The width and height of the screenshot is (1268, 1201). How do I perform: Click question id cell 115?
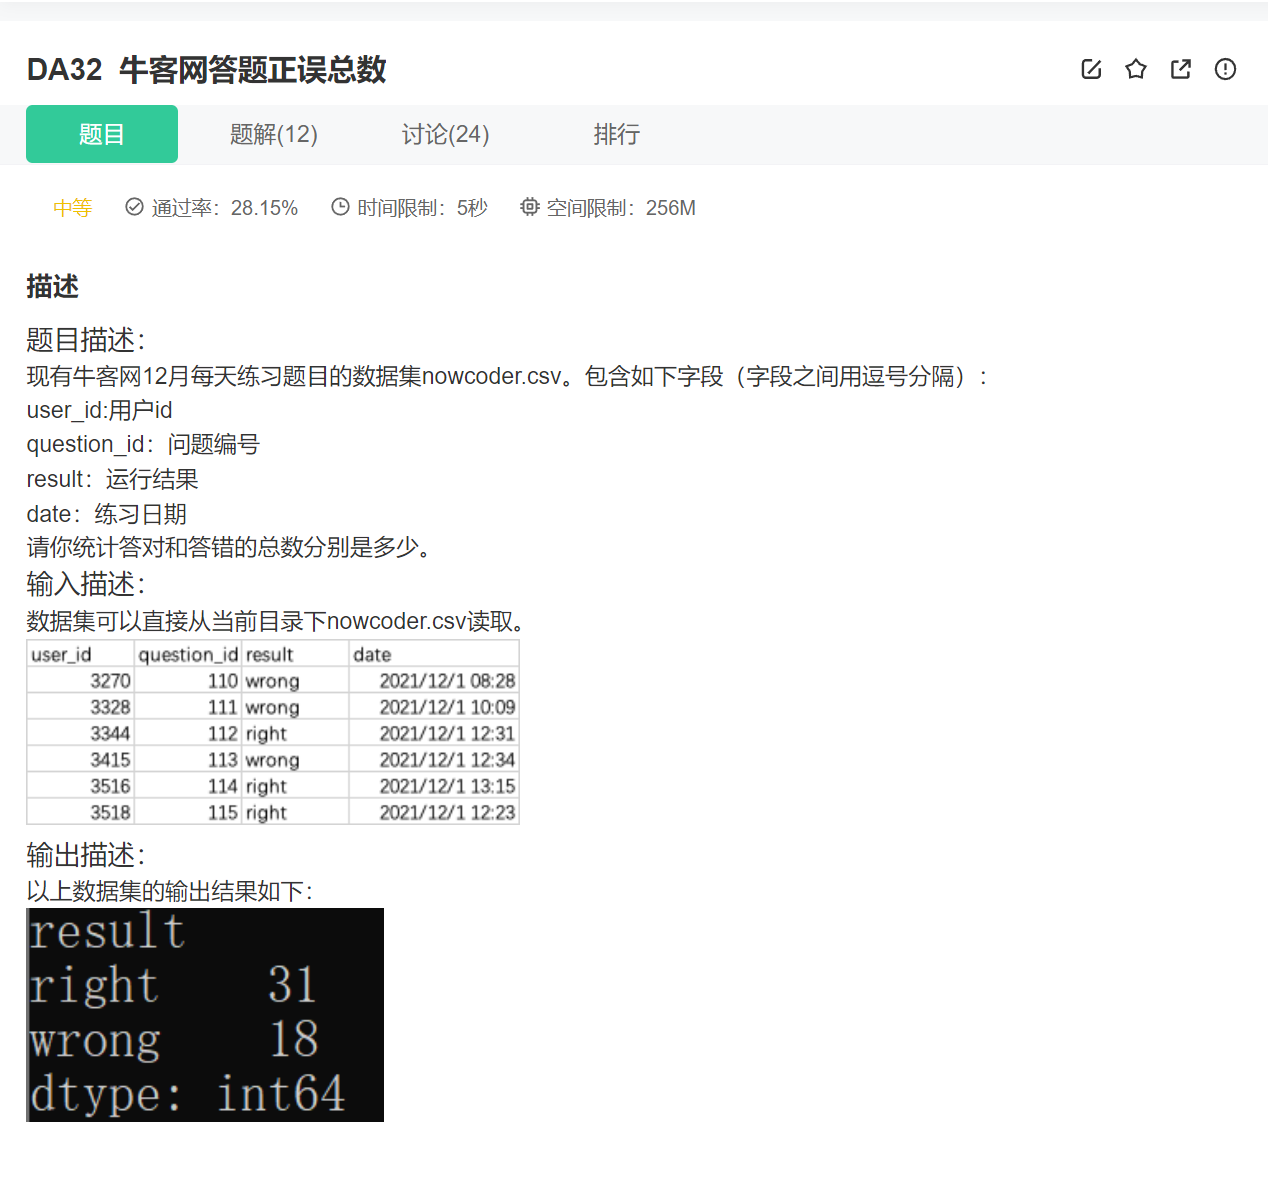[x=188, y=812]
